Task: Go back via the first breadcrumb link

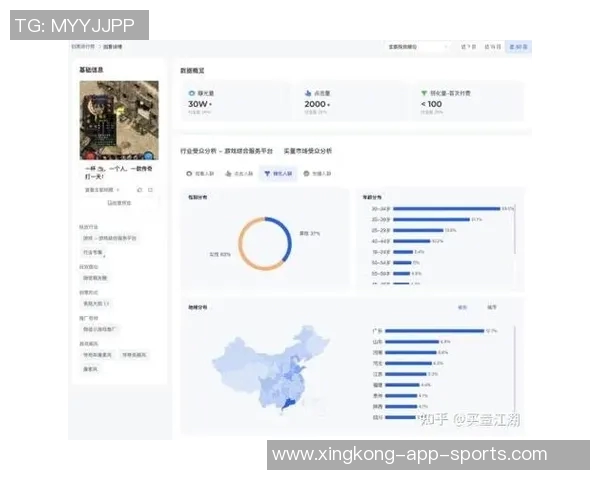Action: (x=83, y=46)
